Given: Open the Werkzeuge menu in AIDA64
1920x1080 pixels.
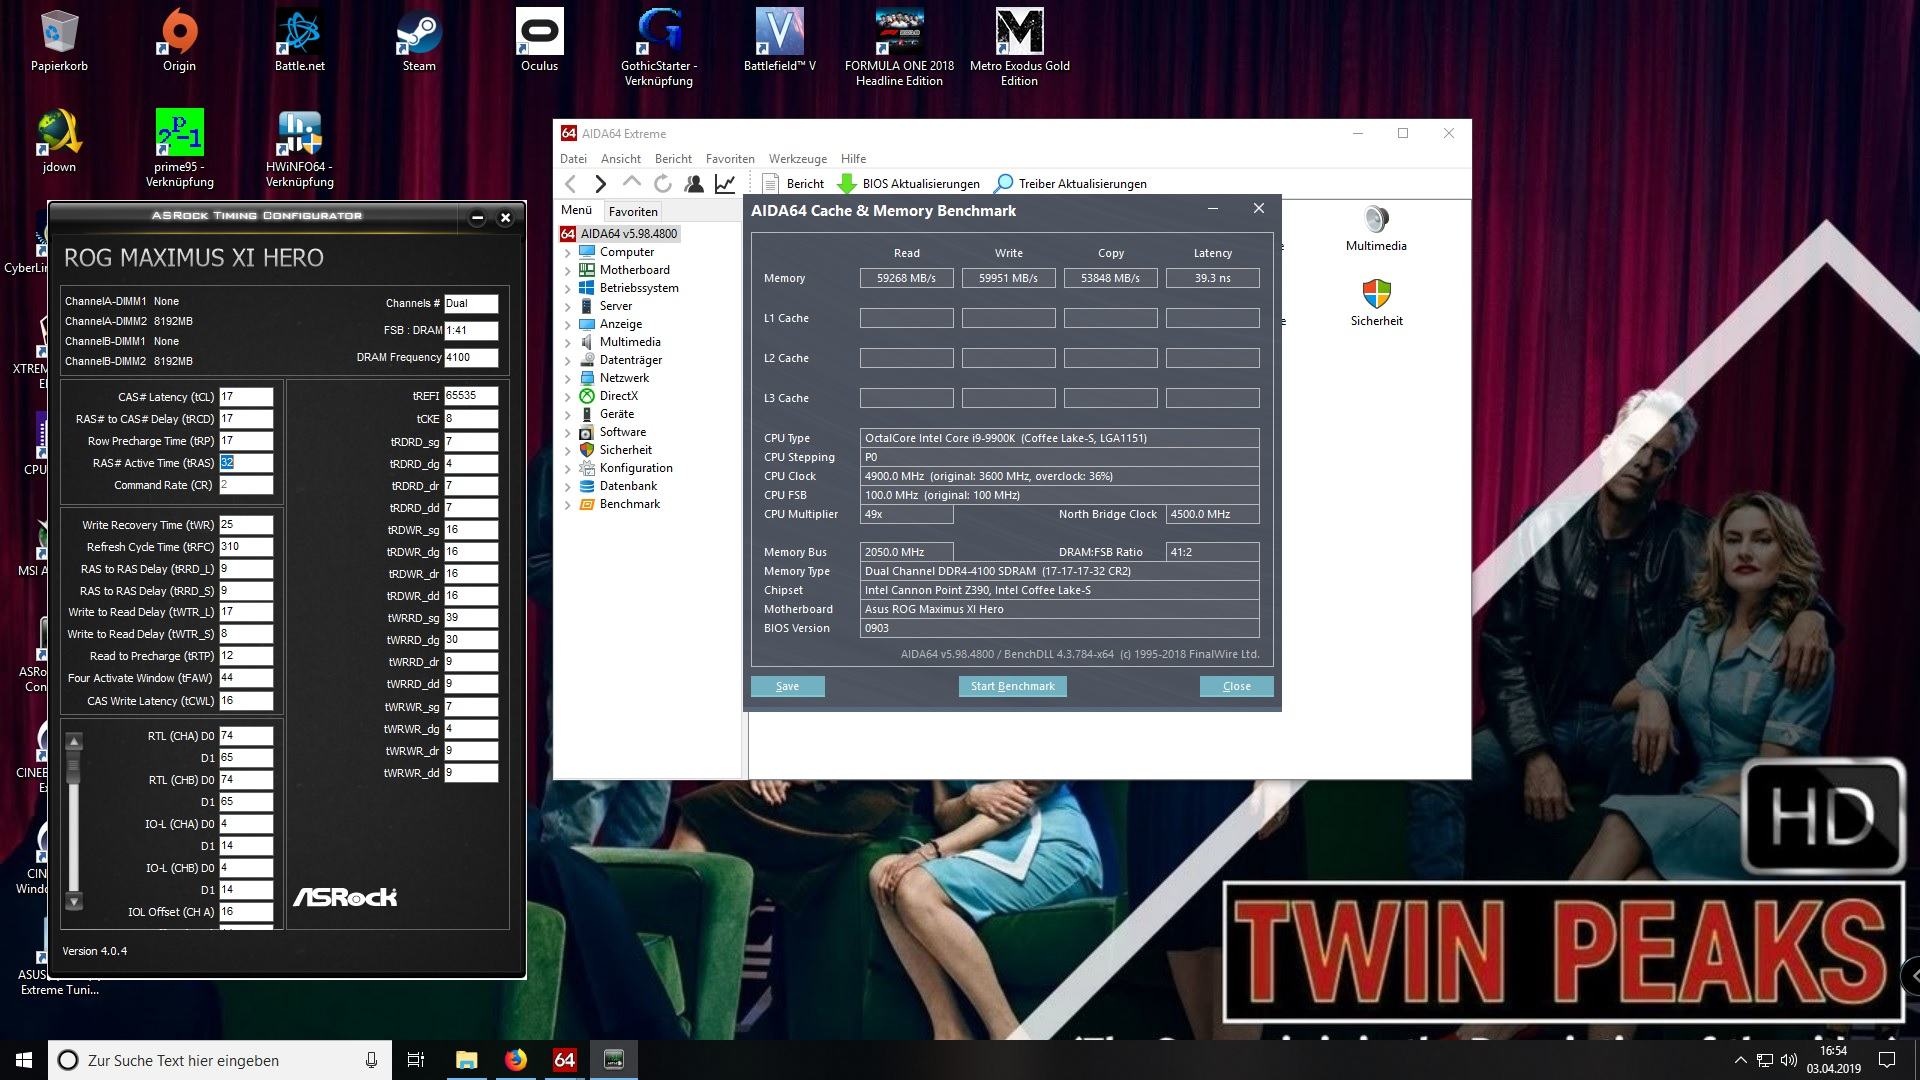Looking at the screenshot, I should coord(797,158).
